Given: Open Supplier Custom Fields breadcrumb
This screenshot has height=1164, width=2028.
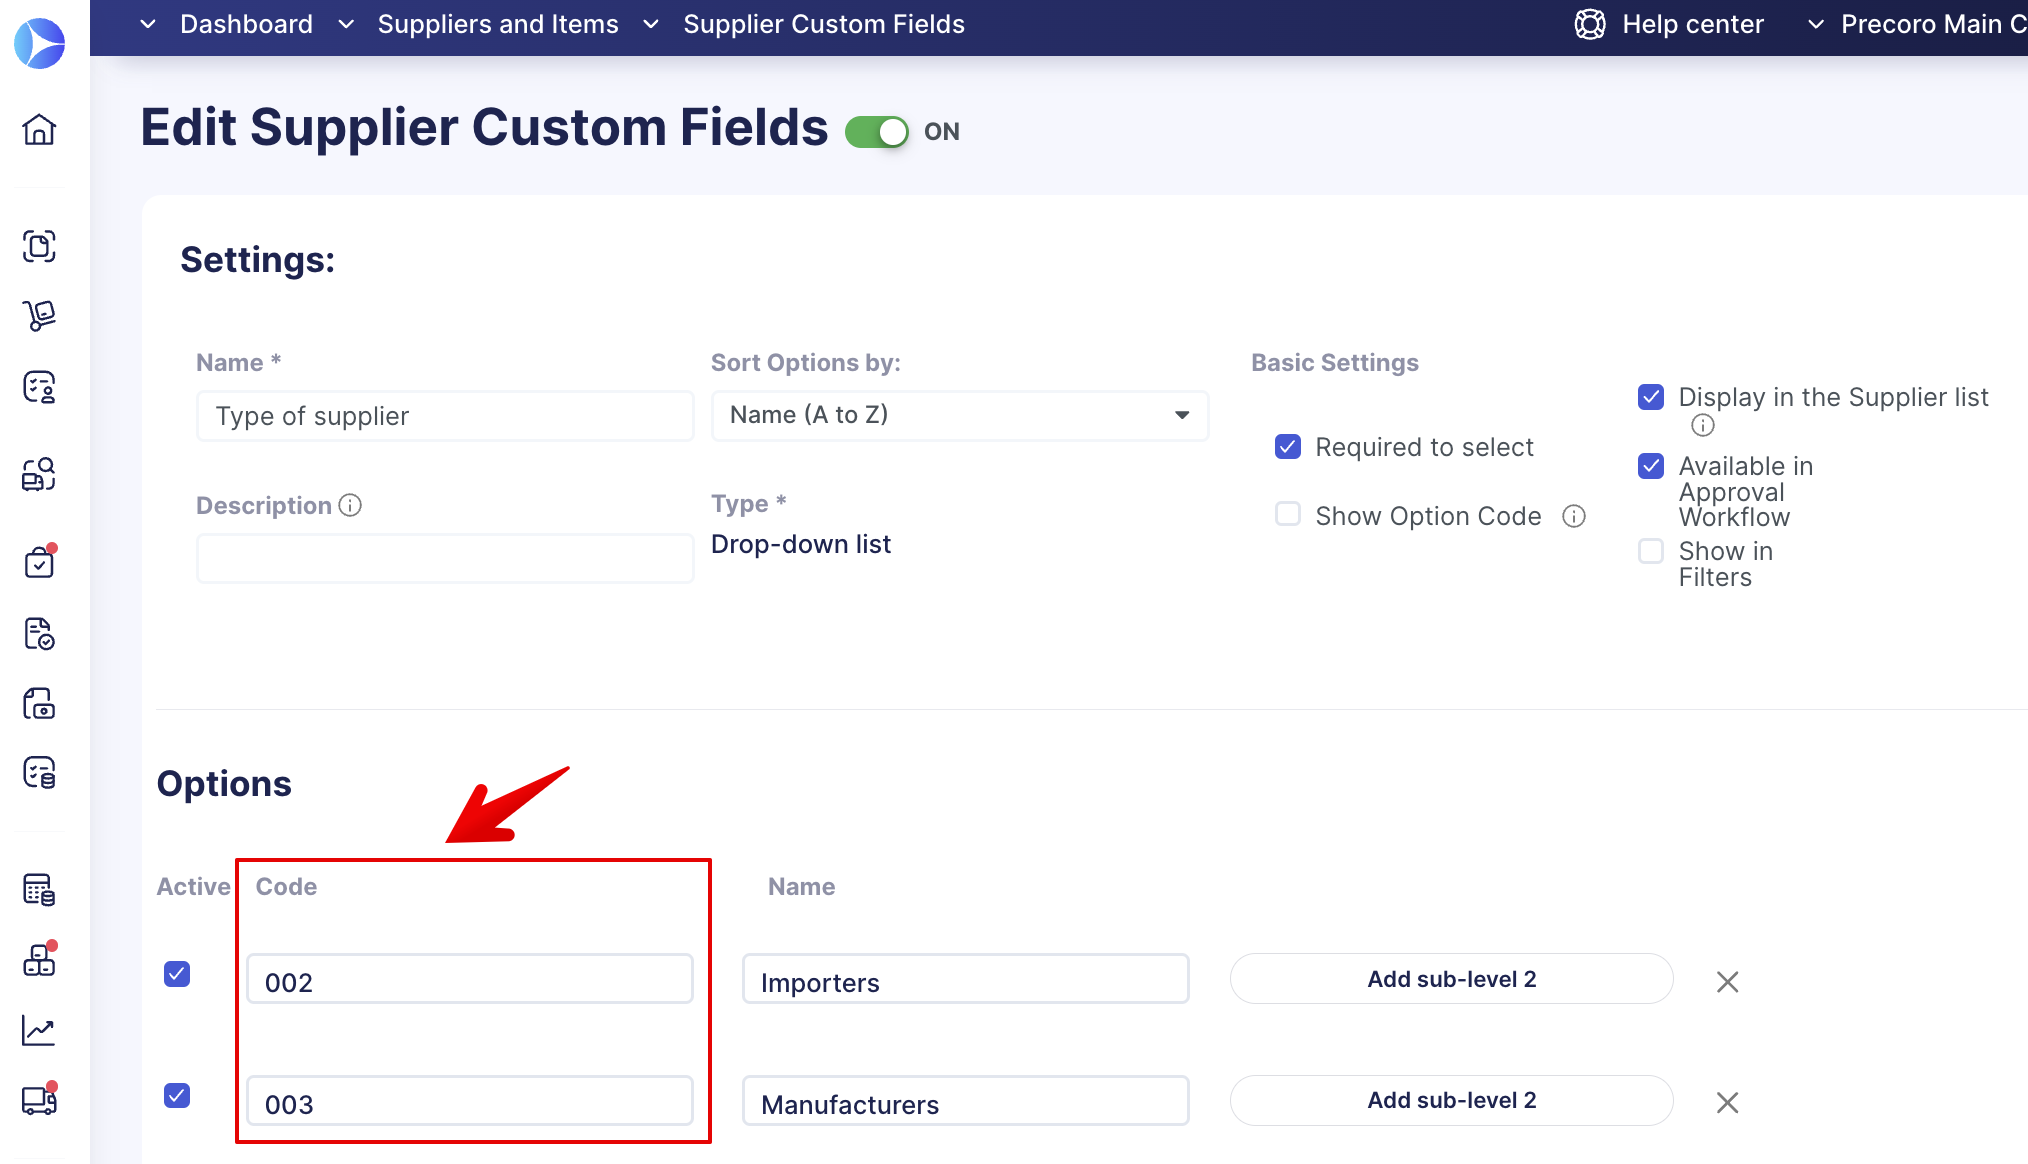Looking at the screenshot, I should [x=823, y=24].
